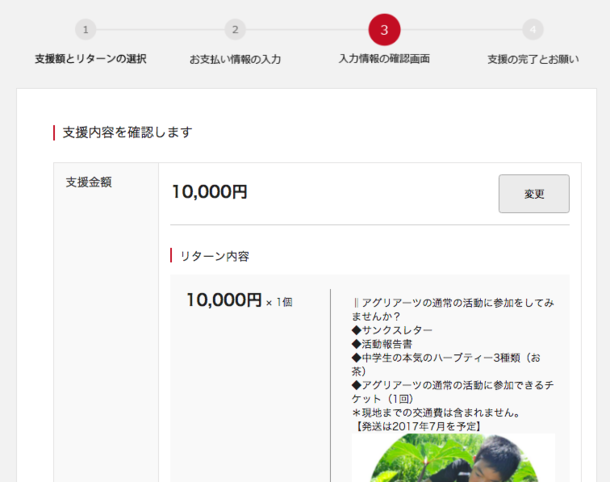This screenshot has width=610, height=482.
Task: Select the 入力情報の確認画面 step label
Action: pyautogui.click(x=384, y=59)
